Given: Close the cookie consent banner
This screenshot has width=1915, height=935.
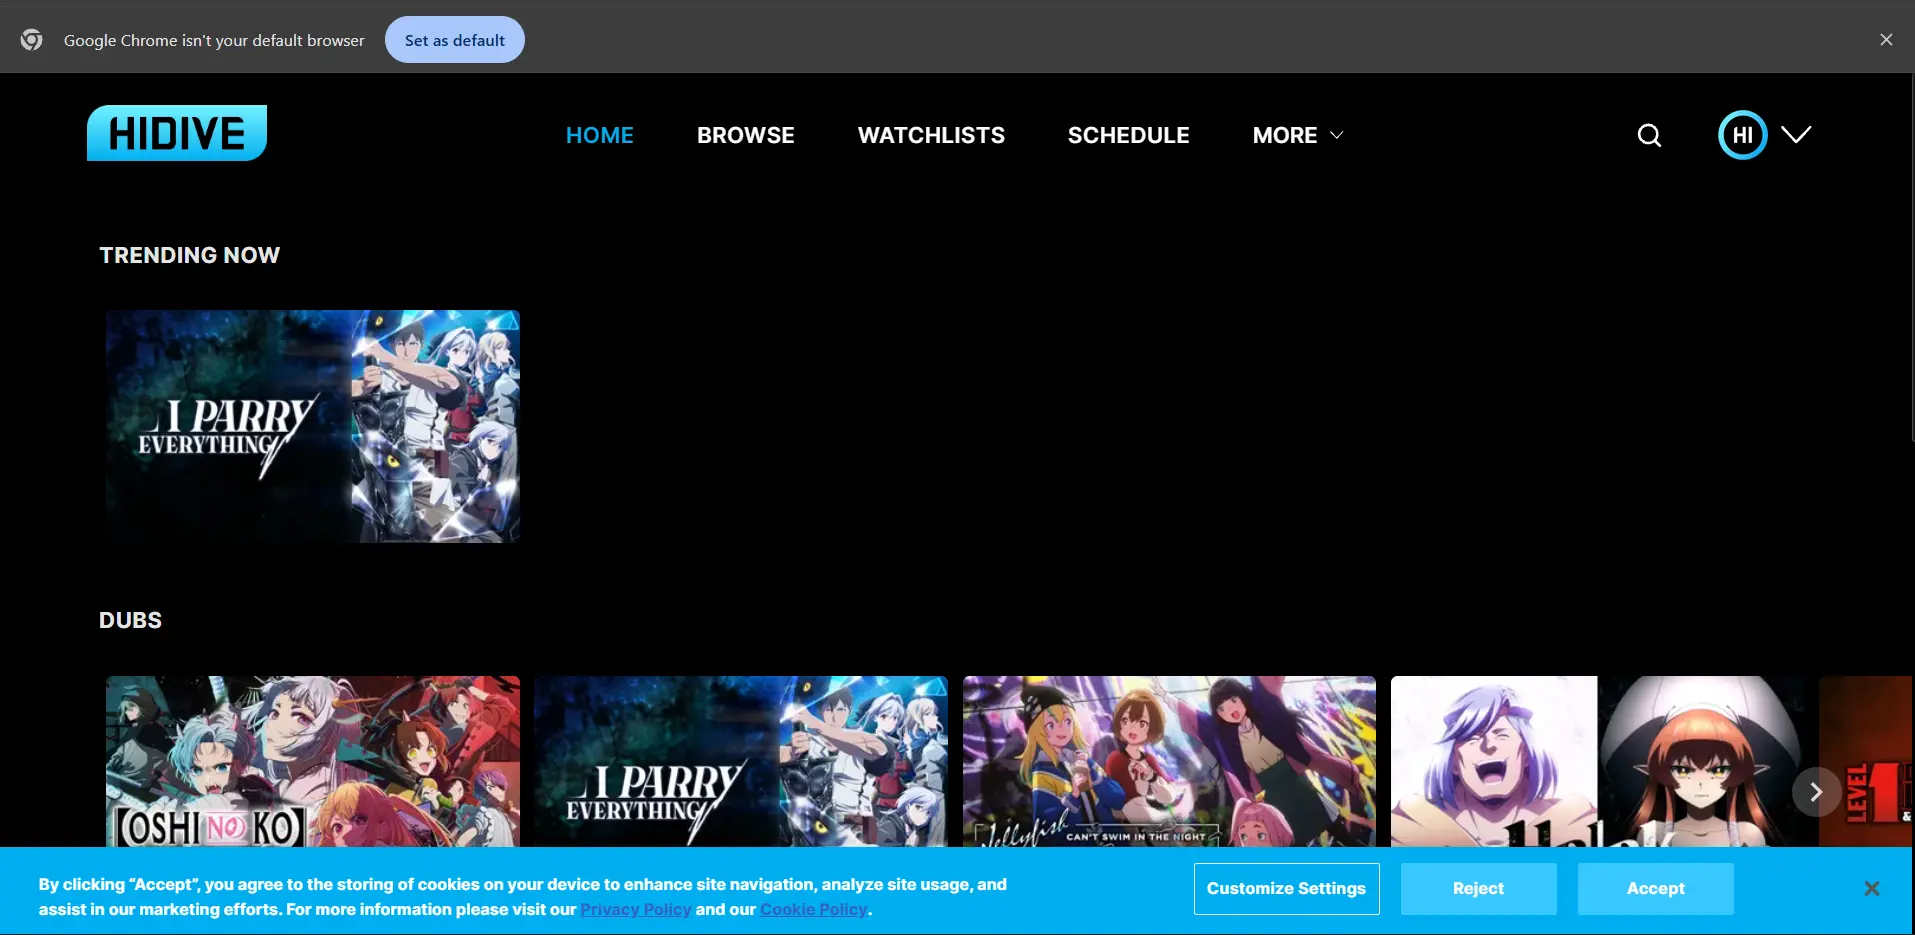Looking at the screenshot, I should [1872, 888].
